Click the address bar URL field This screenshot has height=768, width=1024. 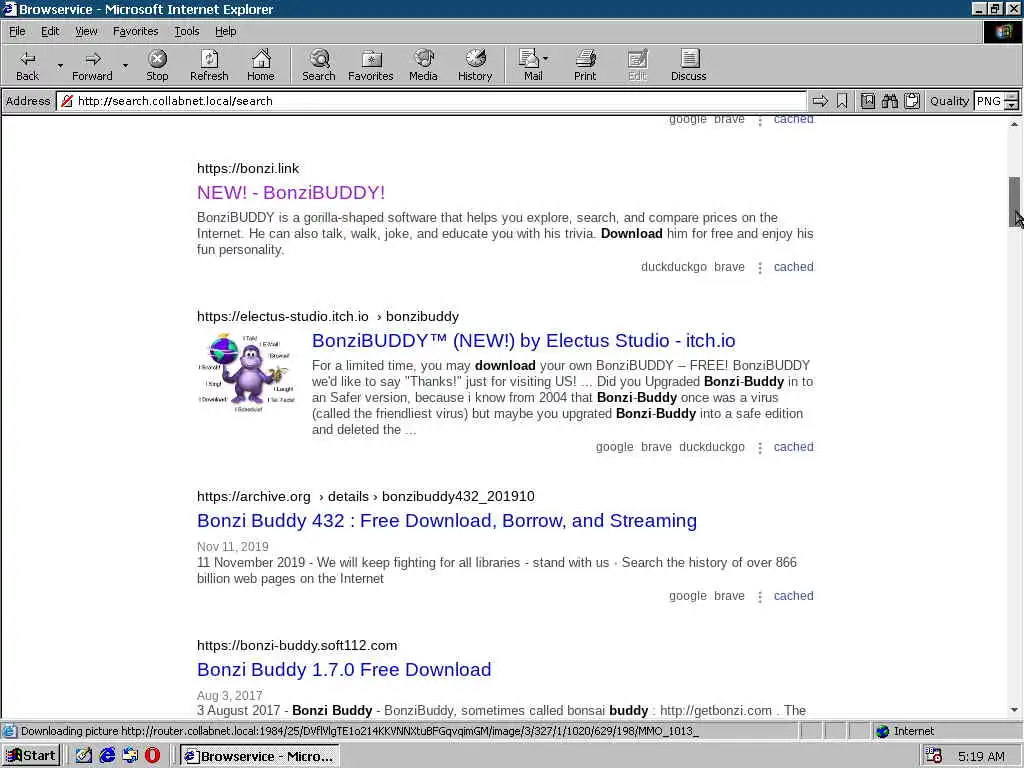point(431,101)
